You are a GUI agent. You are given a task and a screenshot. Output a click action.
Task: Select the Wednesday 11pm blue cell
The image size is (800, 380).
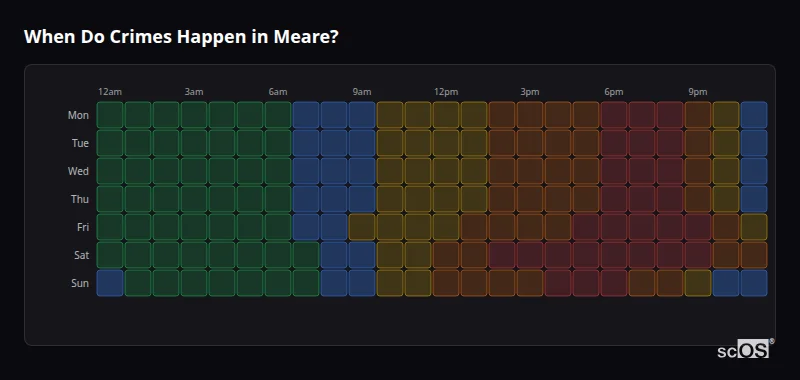(x=754, y=171)
